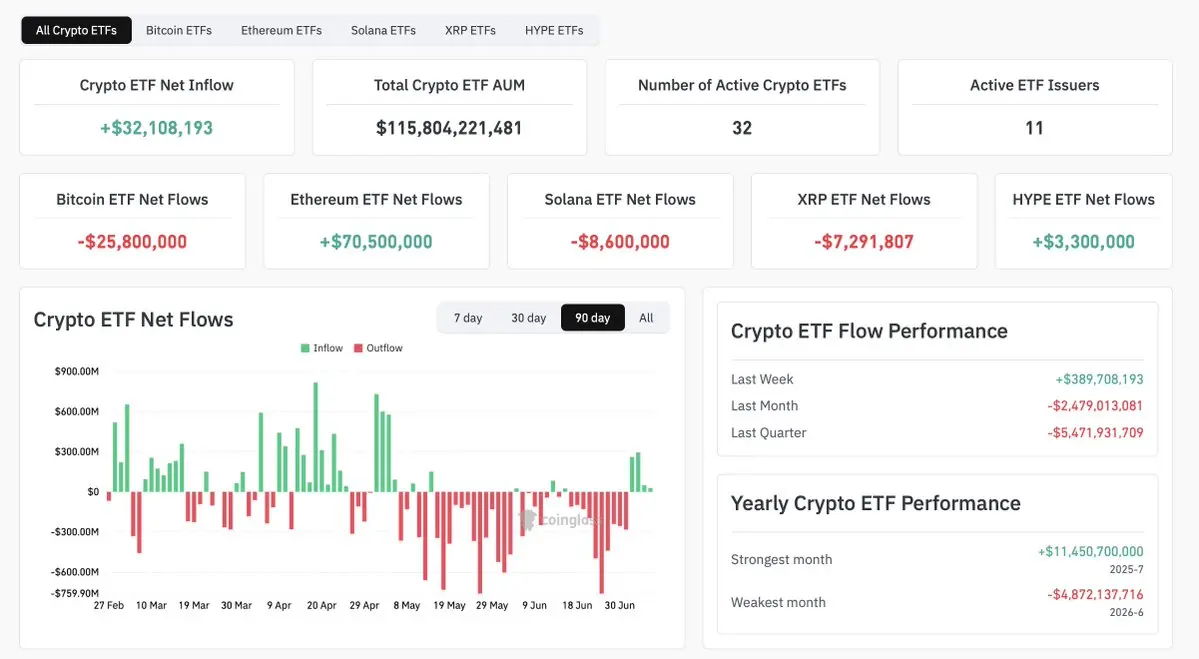Open the XRP ETFs tab

click(x=470, y=31)
